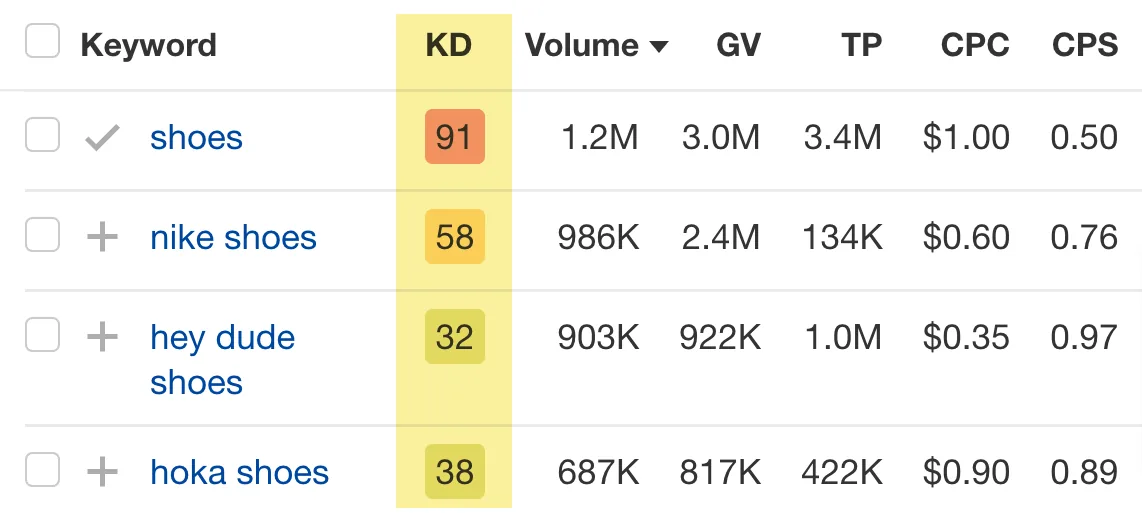Toggle checkbox for hey dude shoes
1142x517 pixels.
tap(42, 335)
